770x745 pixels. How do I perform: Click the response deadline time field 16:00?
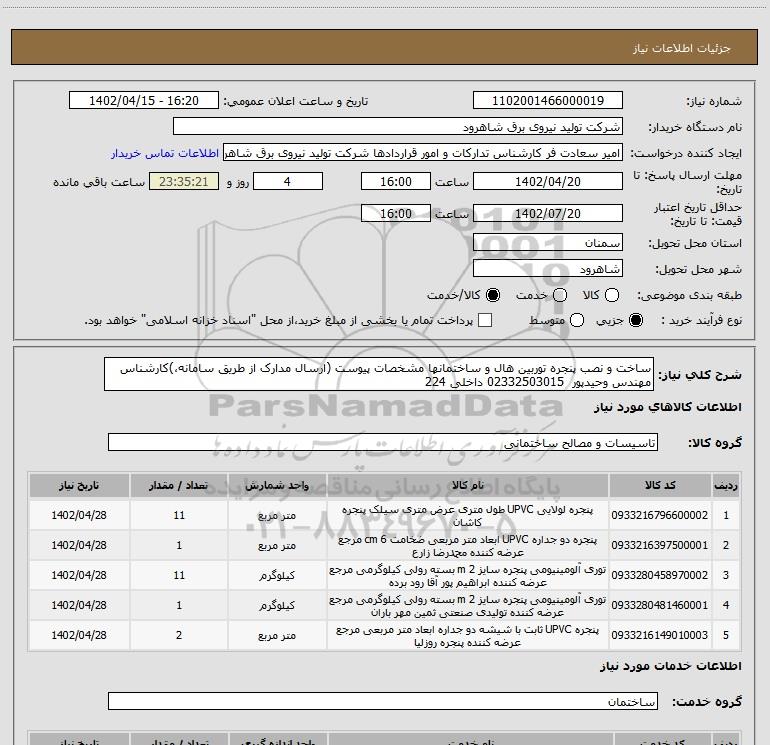pos(396,181)
